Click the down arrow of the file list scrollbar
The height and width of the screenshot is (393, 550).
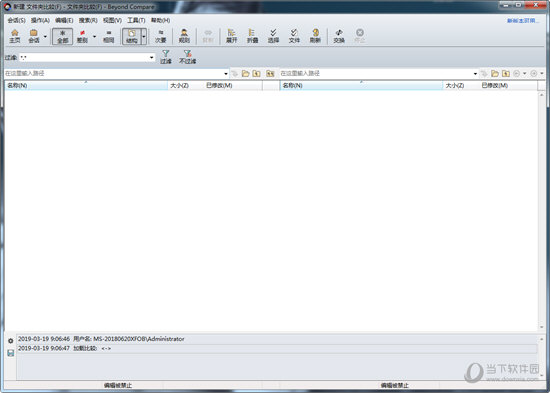[542, 327]
